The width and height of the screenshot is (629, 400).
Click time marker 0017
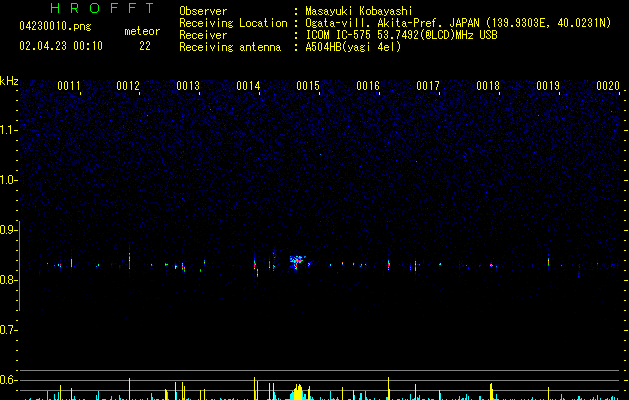[428, 86]
